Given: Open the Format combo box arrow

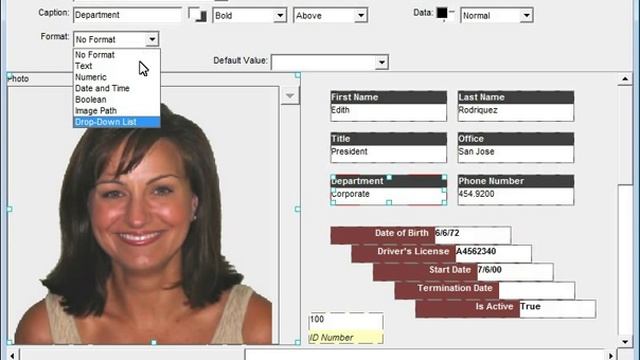Looking at the screenshot, I should point(152,40).
